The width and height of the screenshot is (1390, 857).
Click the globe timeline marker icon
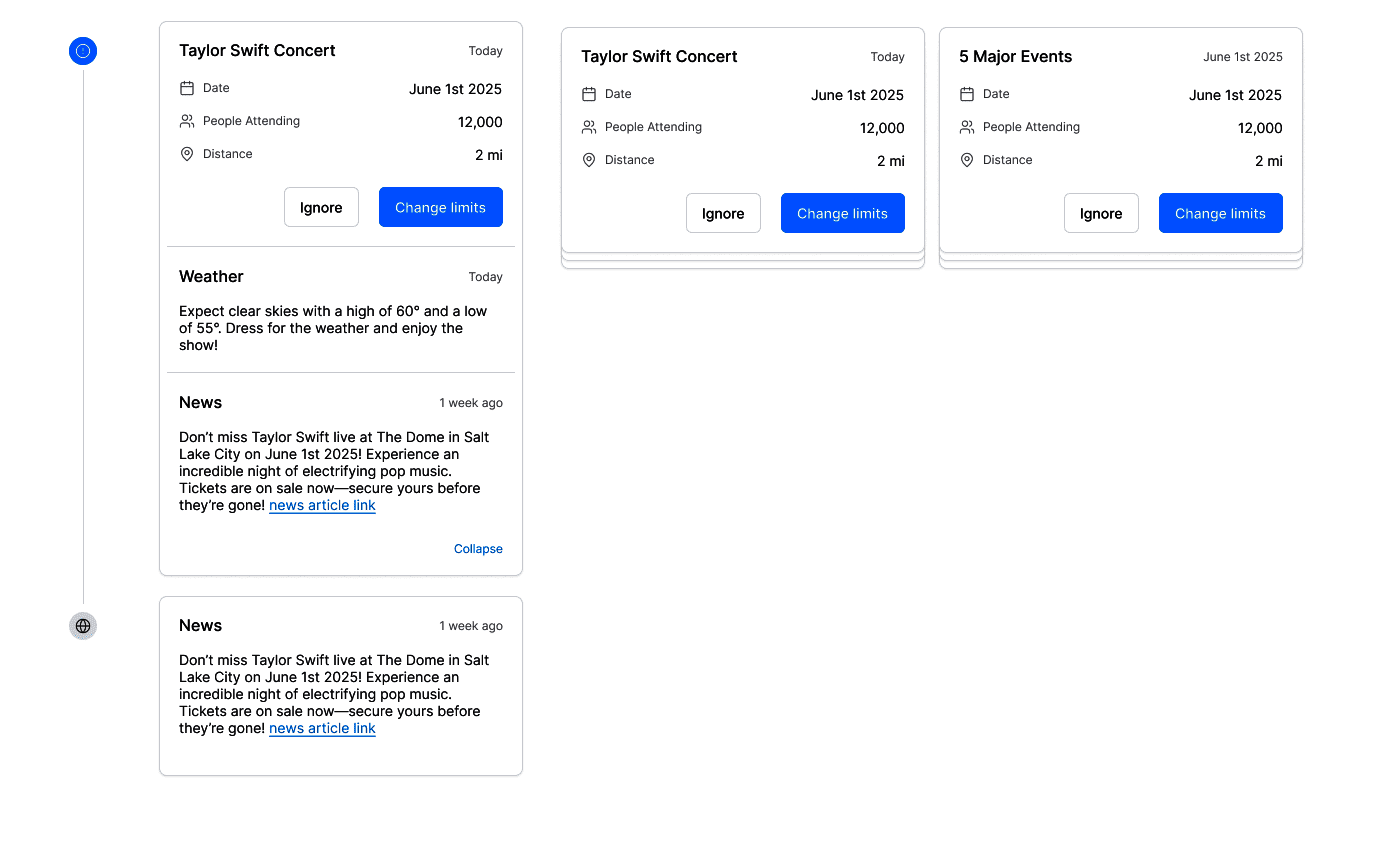(x=83, y=626)
